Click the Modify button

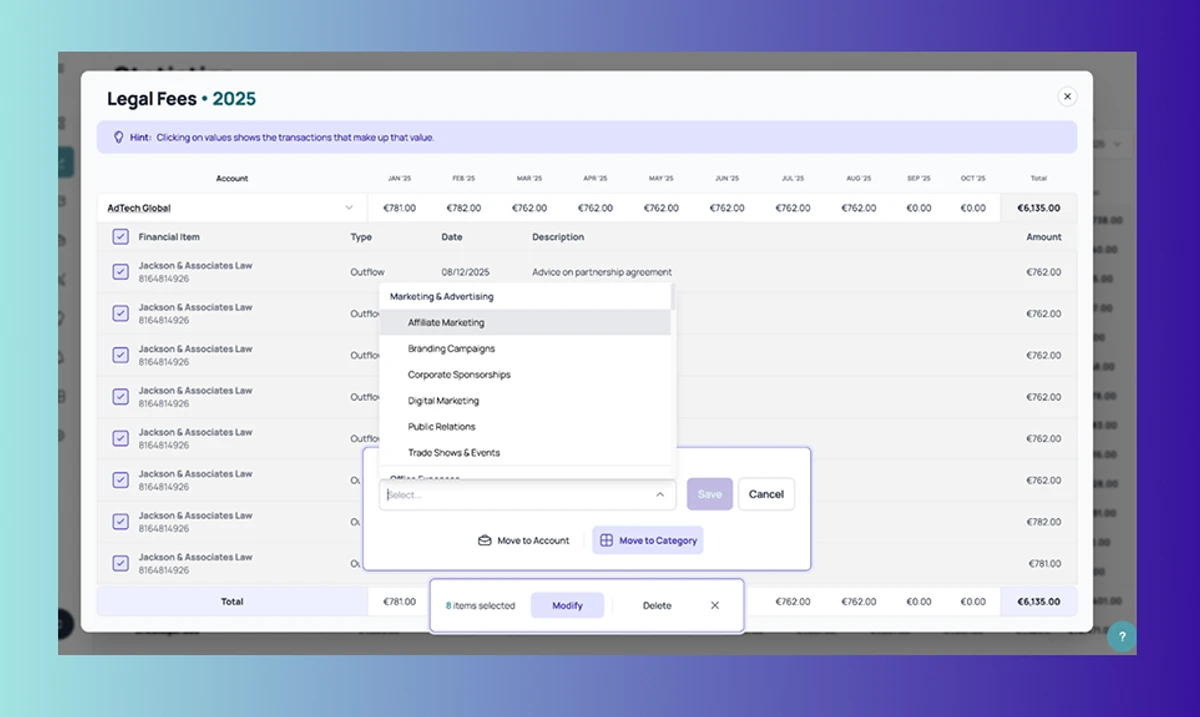pos(567,605)
